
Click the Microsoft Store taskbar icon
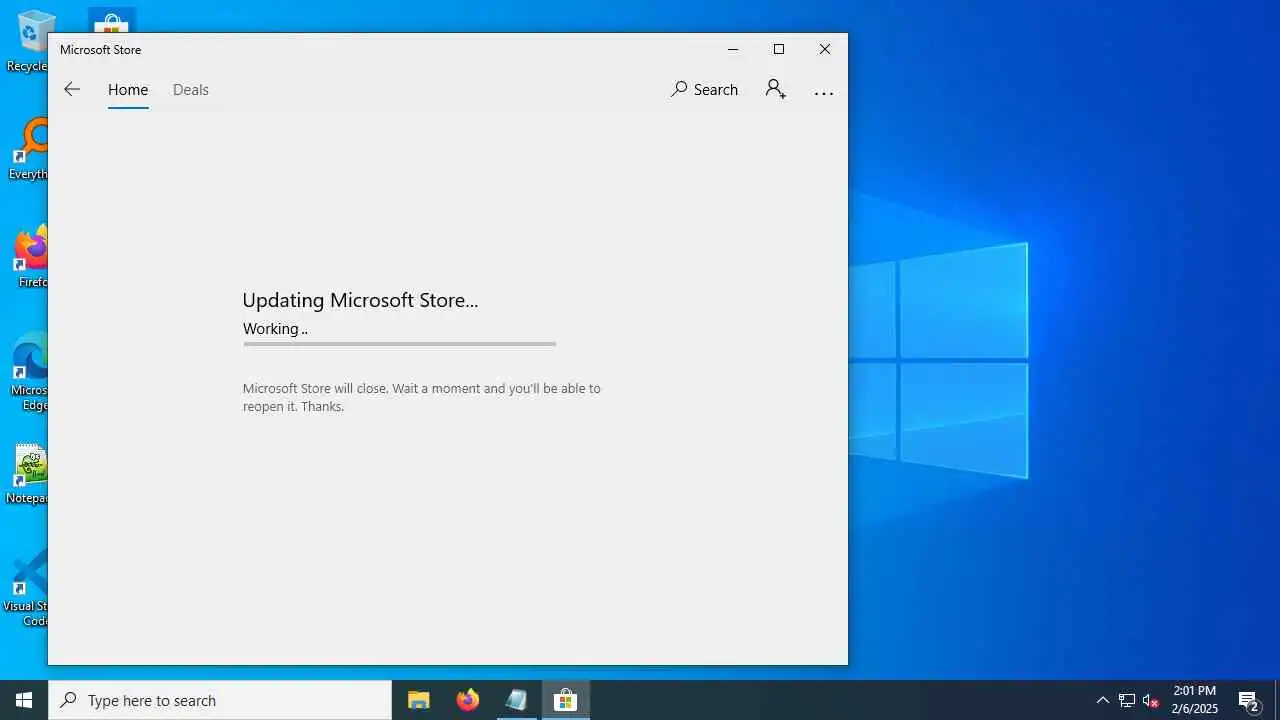point(566,700)
